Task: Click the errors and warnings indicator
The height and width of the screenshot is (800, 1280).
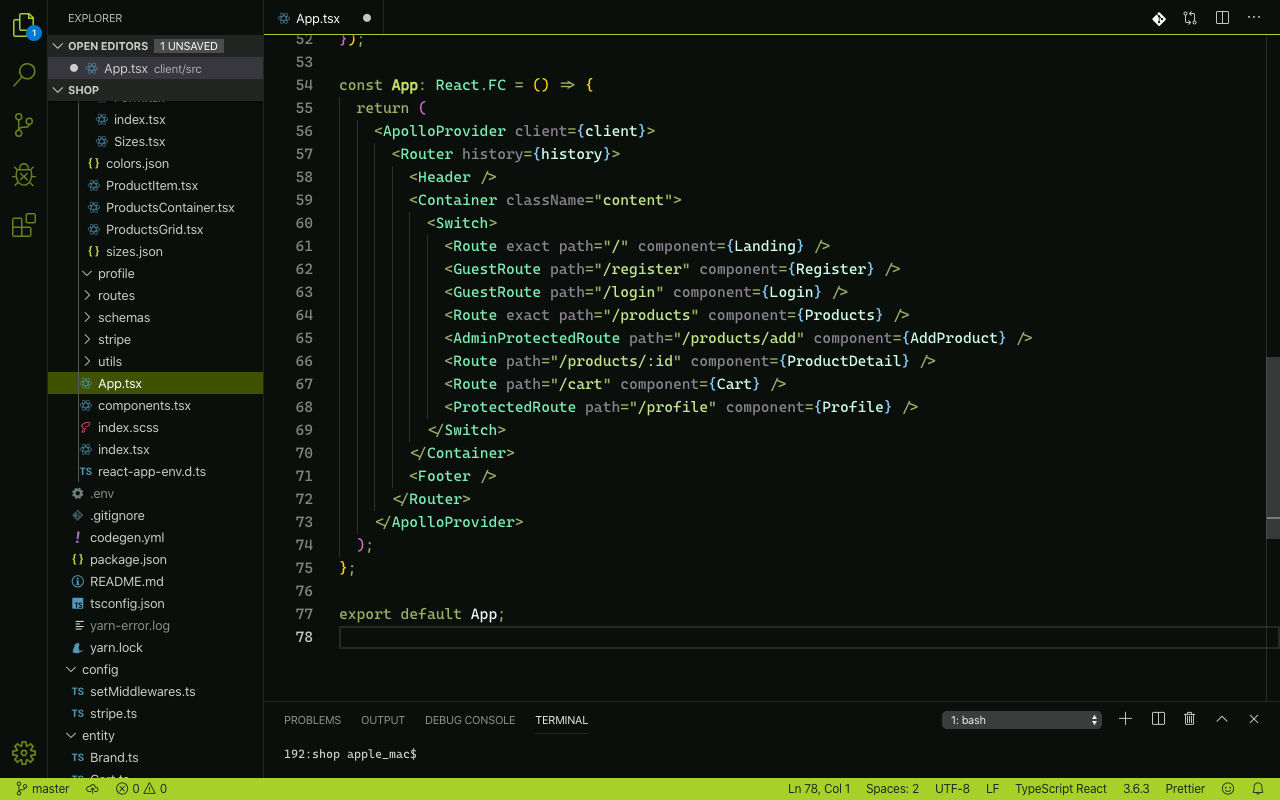Action: click(x=135, y=788)
